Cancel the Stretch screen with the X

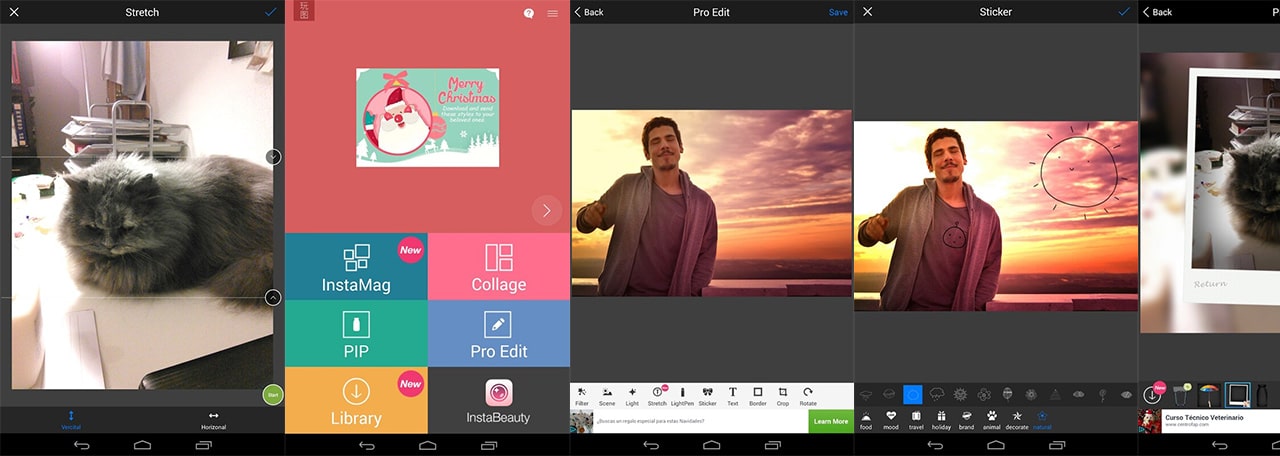14,12
